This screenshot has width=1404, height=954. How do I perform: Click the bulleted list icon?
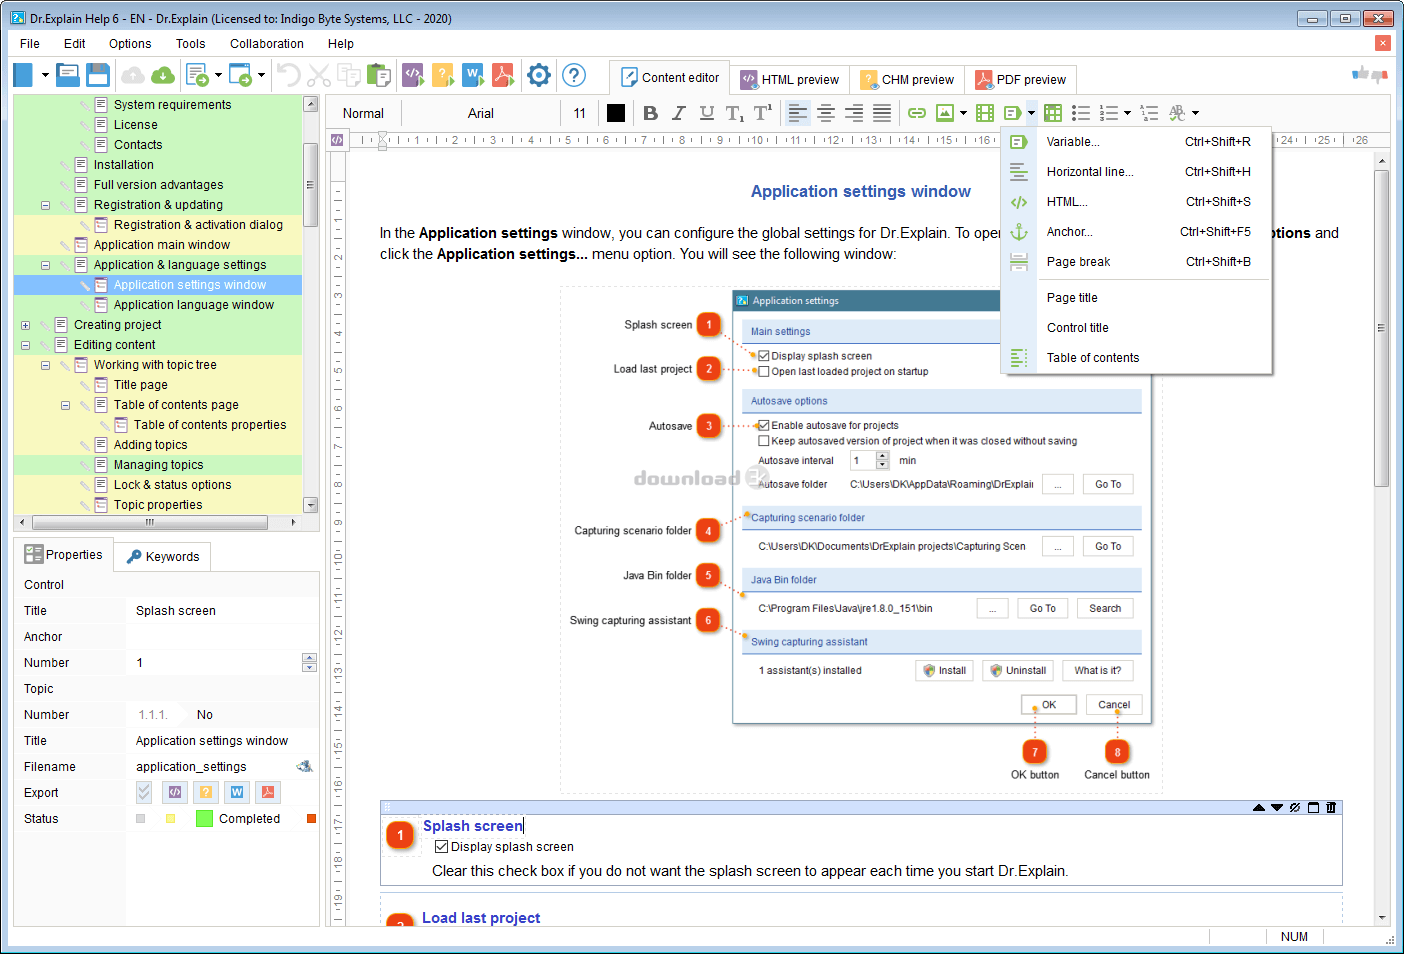click(1081, 113)
